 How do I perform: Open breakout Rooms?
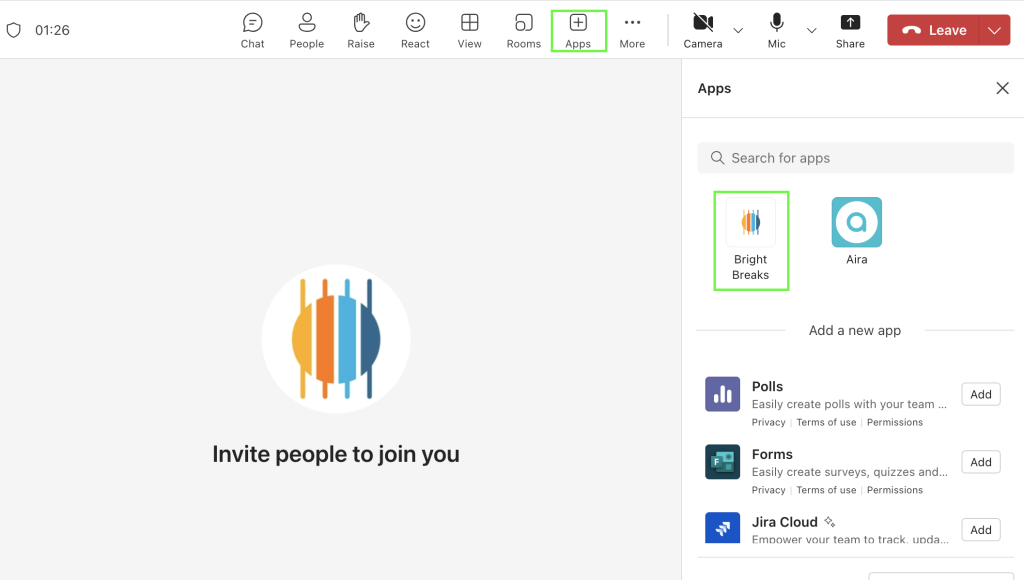pyautogui.click(x=523, y=30)
